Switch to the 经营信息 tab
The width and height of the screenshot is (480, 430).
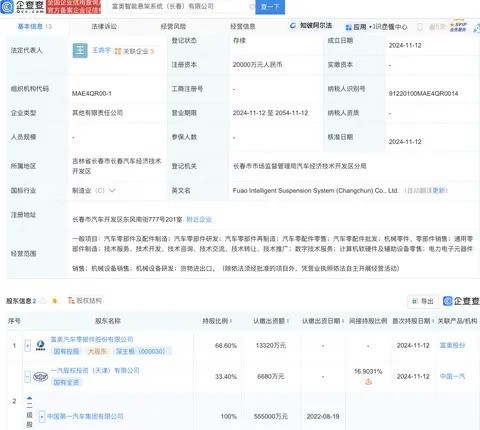(243, 26)
